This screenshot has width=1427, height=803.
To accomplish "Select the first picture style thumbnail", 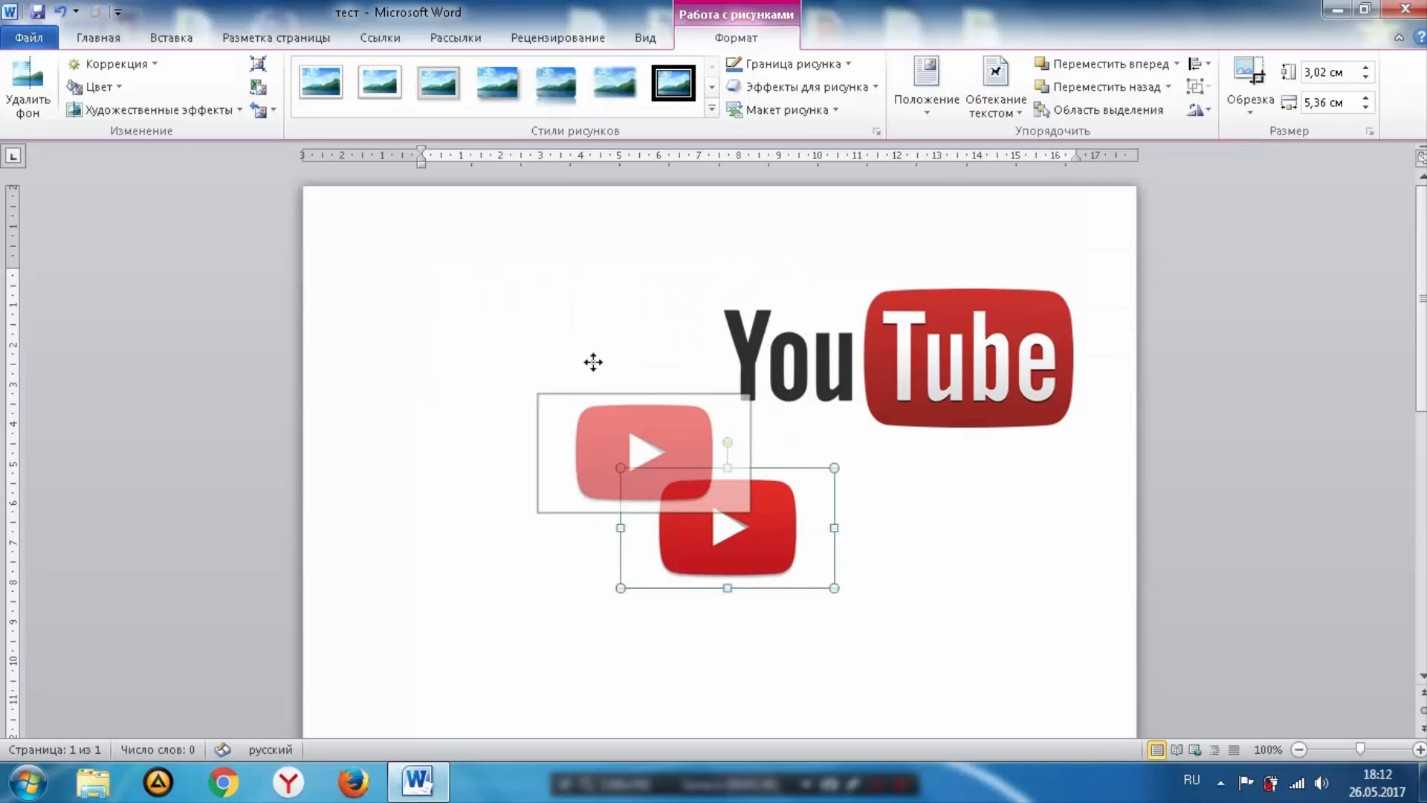I will point(321,82).
